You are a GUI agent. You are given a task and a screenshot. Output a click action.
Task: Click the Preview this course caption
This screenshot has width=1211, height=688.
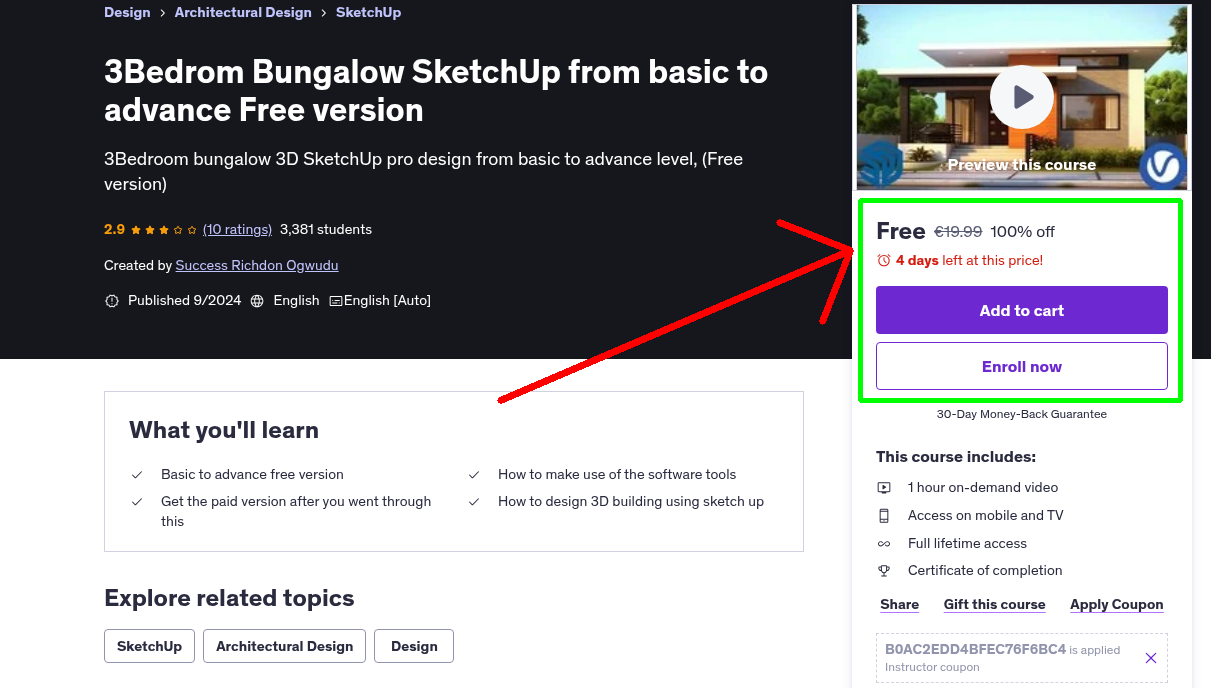[1021, 165]
